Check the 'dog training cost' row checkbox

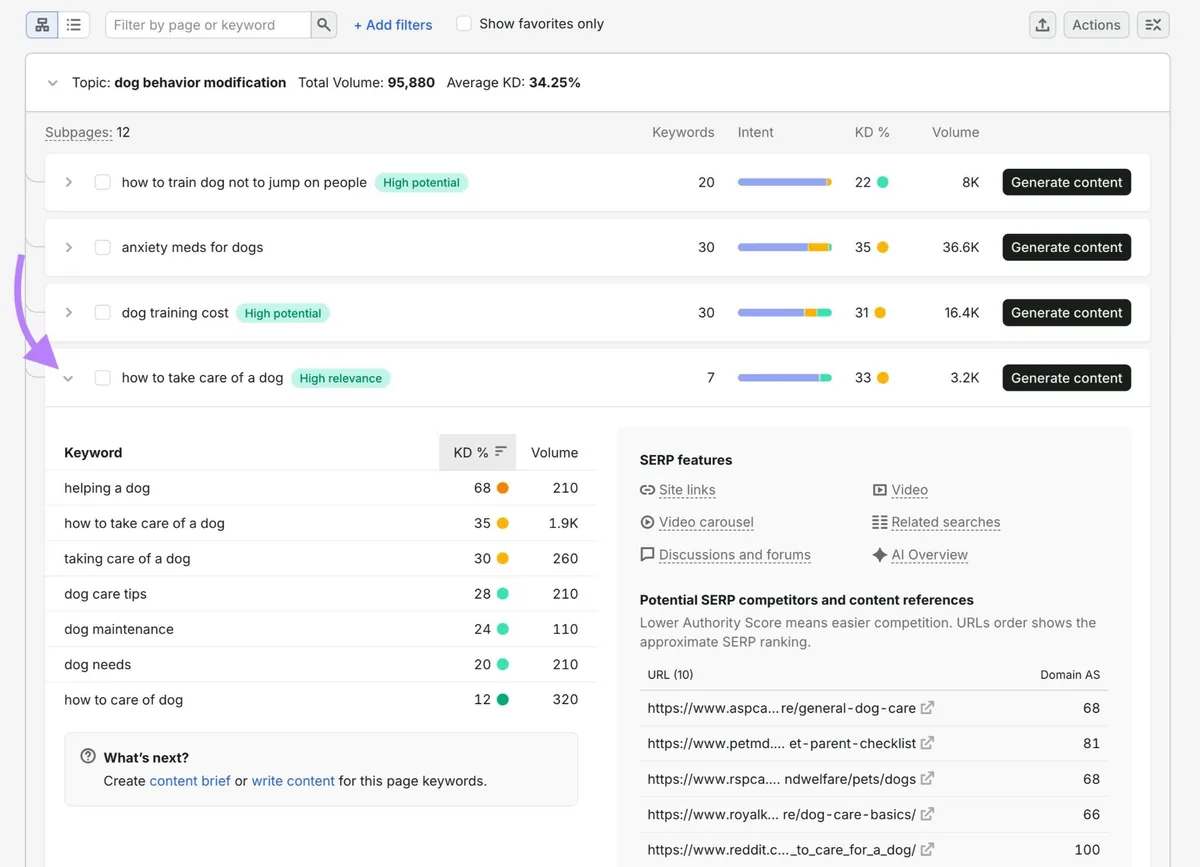click(102, 313)
